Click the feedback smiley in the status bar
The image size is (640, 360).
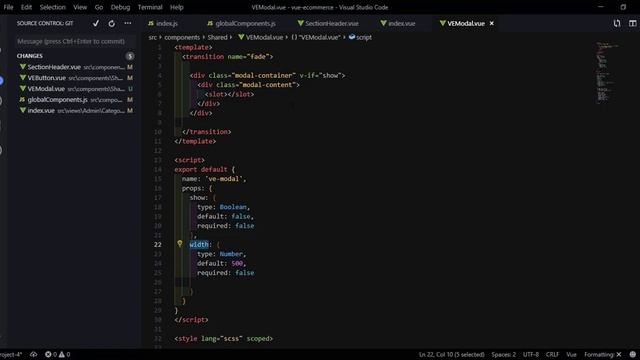coord(633,354)
